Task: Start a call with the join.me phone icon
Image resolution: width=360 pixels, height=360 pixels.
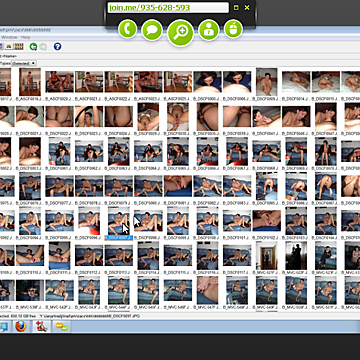Action: tap(127, 29)
